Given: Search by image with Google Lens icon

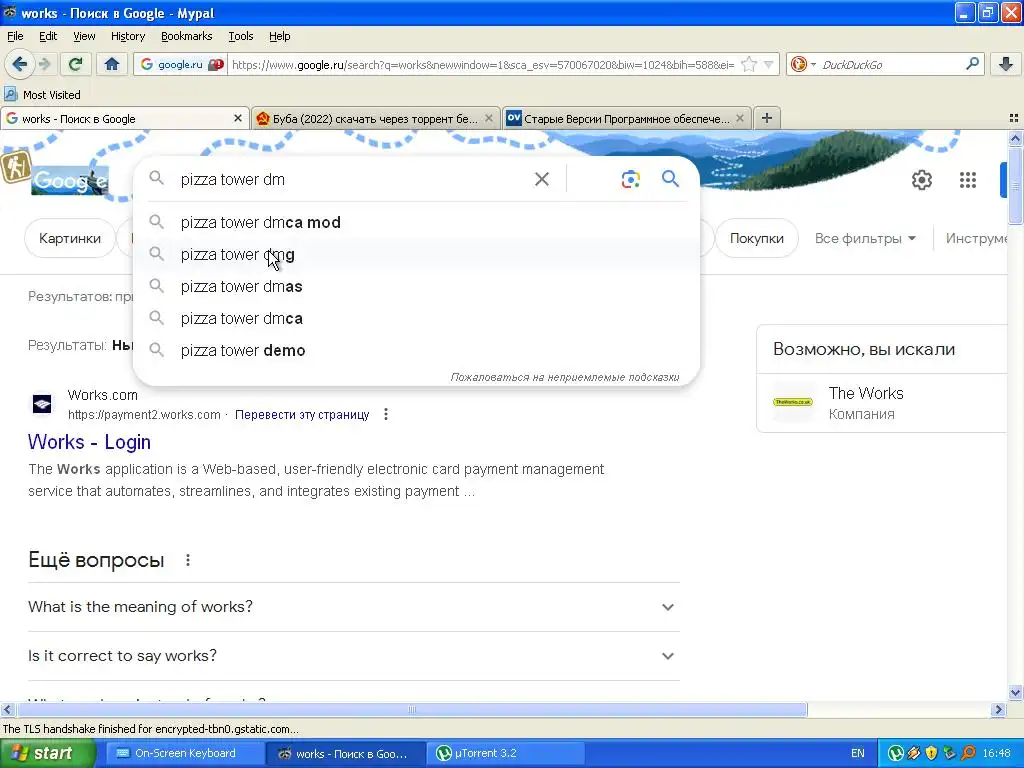Looking at the screenshot, I should coord(630,179).
